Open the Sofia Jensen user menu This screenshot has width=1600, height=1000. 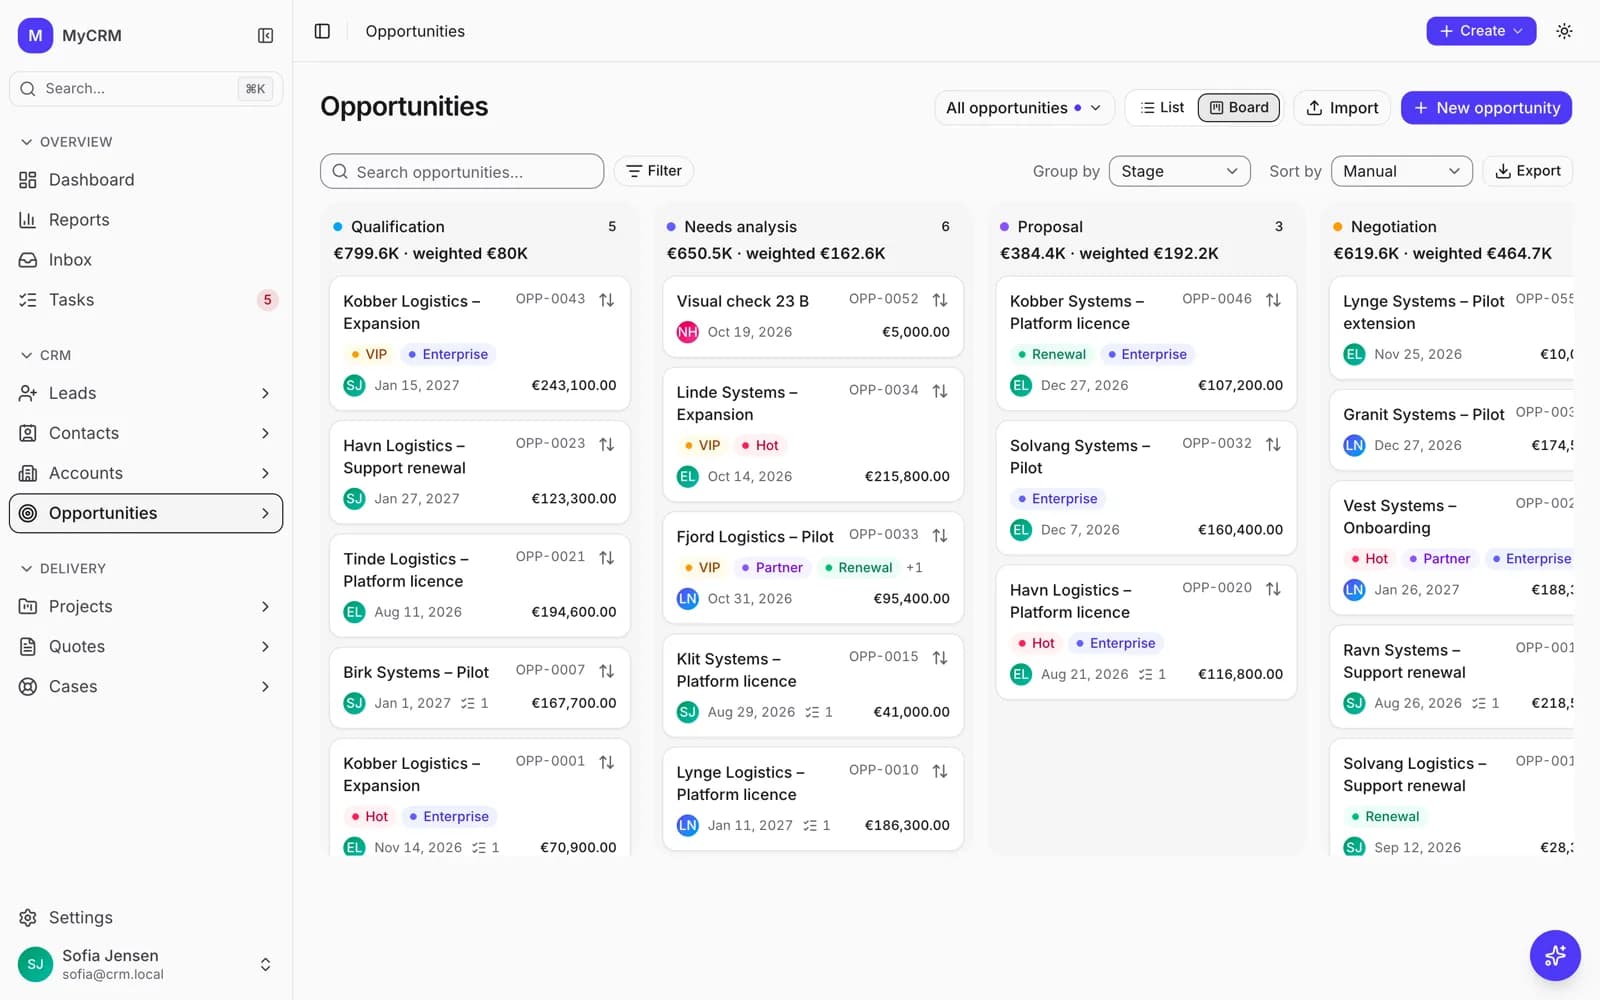pyautogui.click(x=146, y=965)
